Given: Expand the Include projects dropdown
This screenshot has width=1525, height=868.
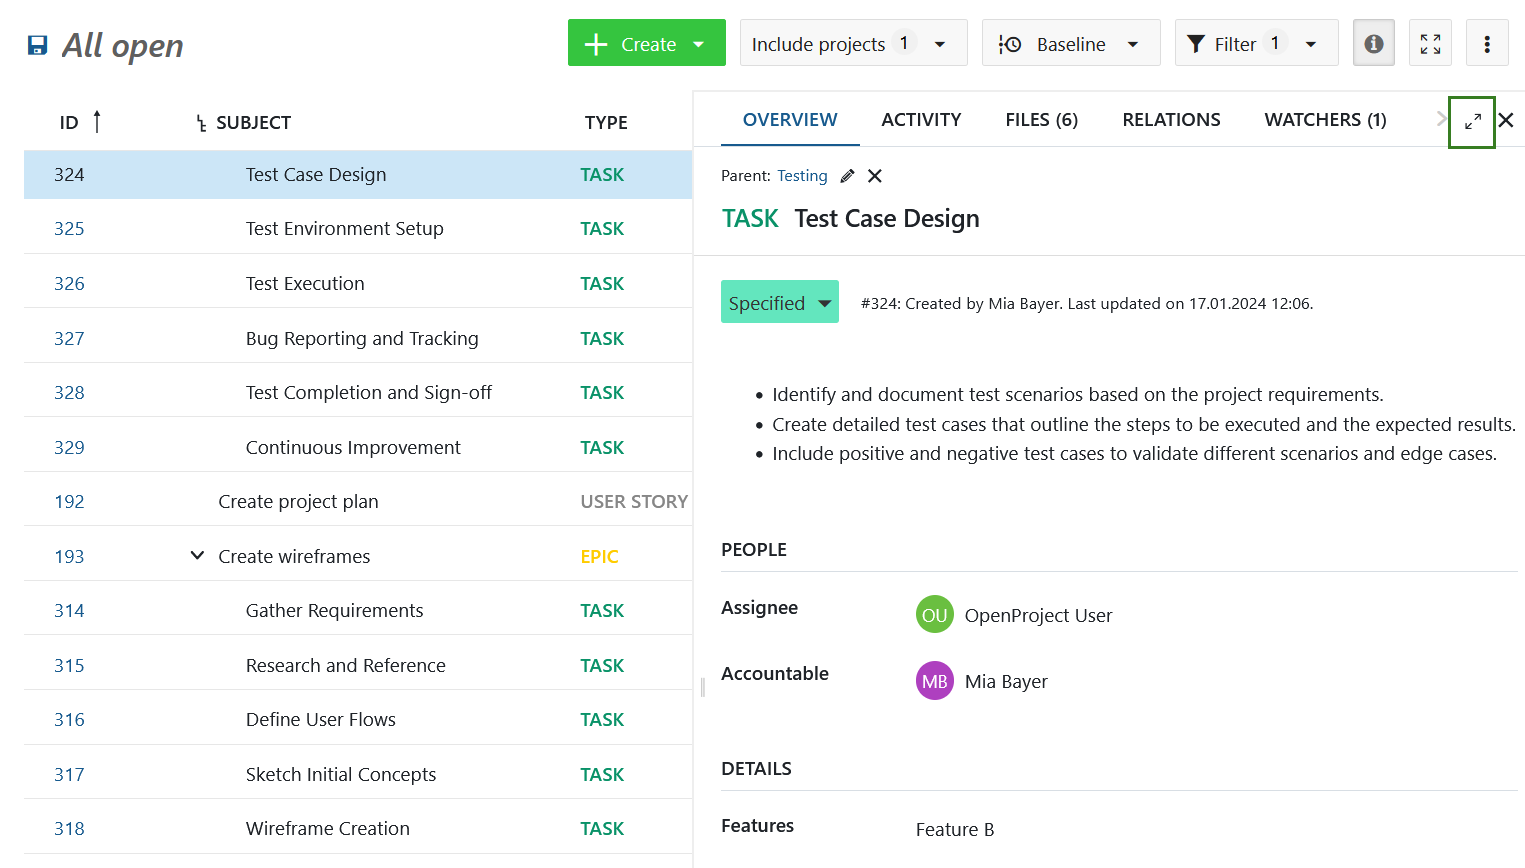Looking at the screenshot, I should click(853, 44).
